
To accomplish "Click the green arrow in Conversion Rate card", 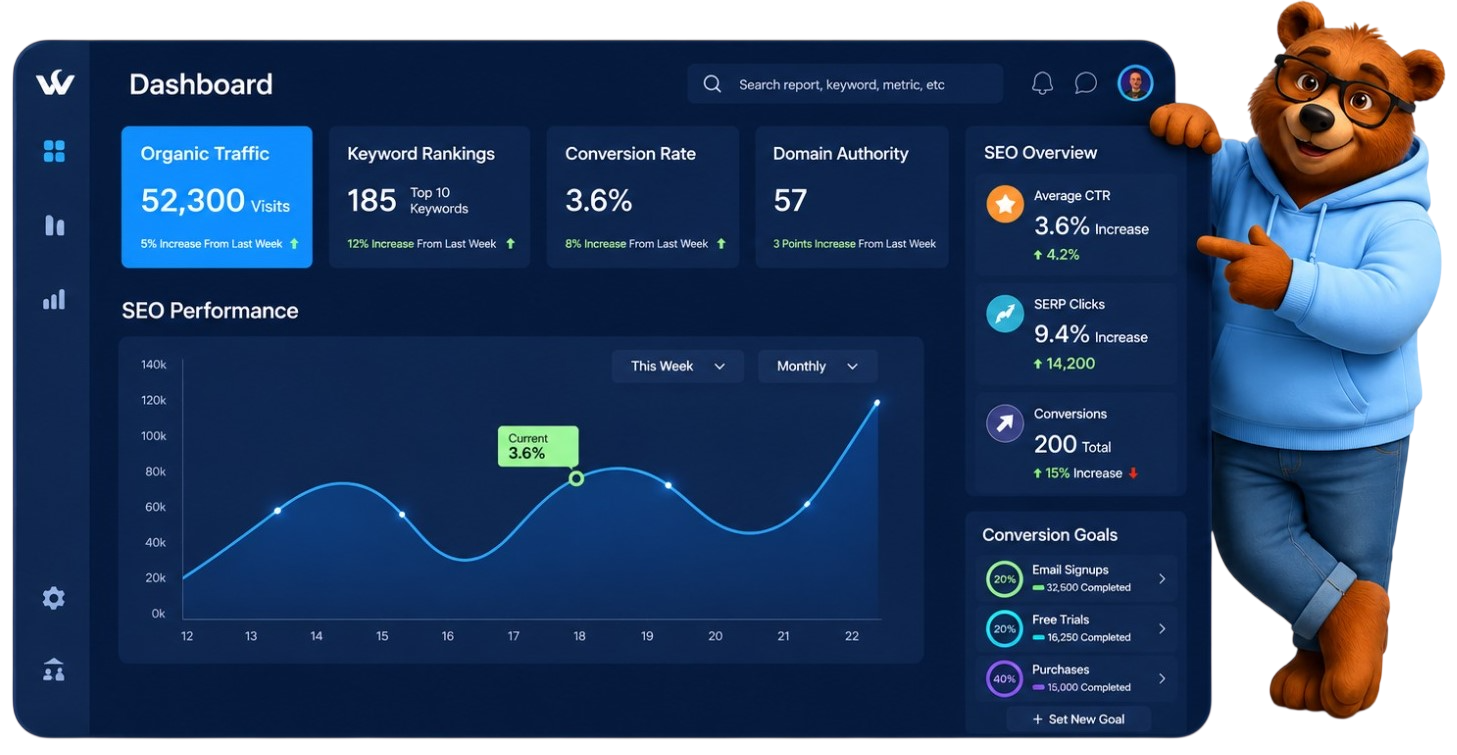I will point(721,243).
